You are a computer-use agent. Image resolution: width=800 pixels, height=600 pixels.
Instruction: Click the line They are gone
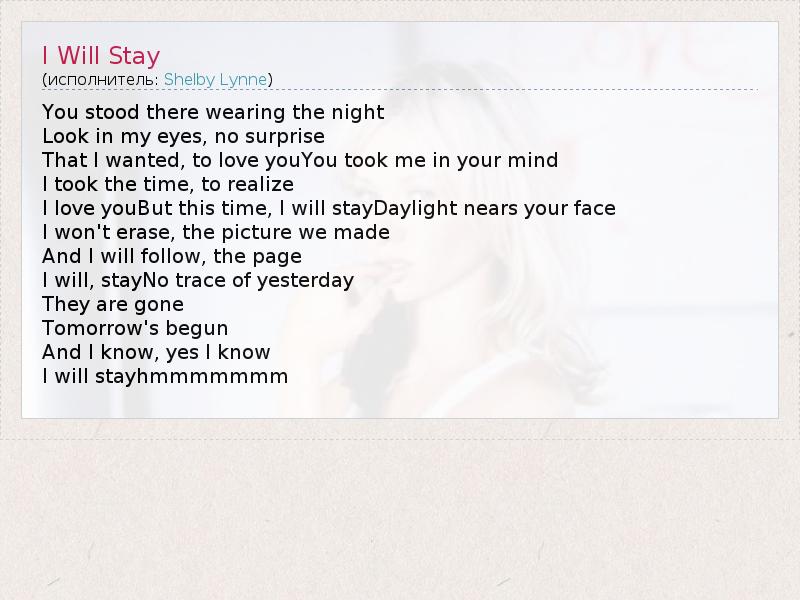pos(113,304)
